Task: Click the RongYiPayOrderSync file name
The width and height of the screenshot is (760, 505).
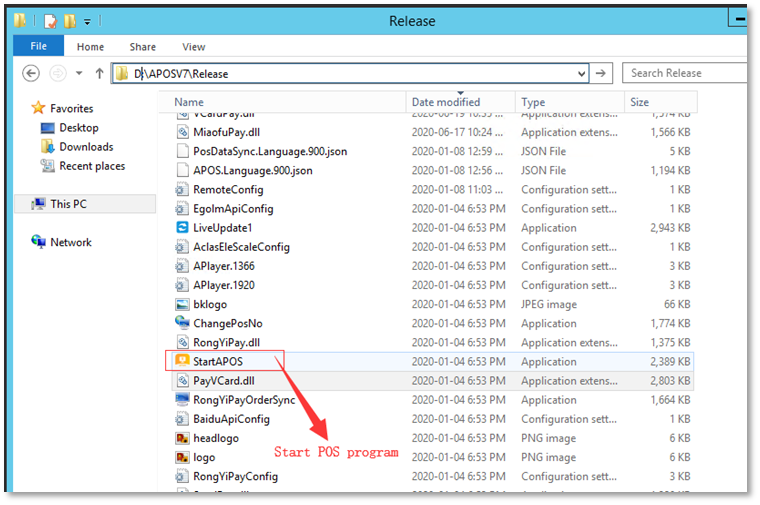Action: (x=244, y=400)
